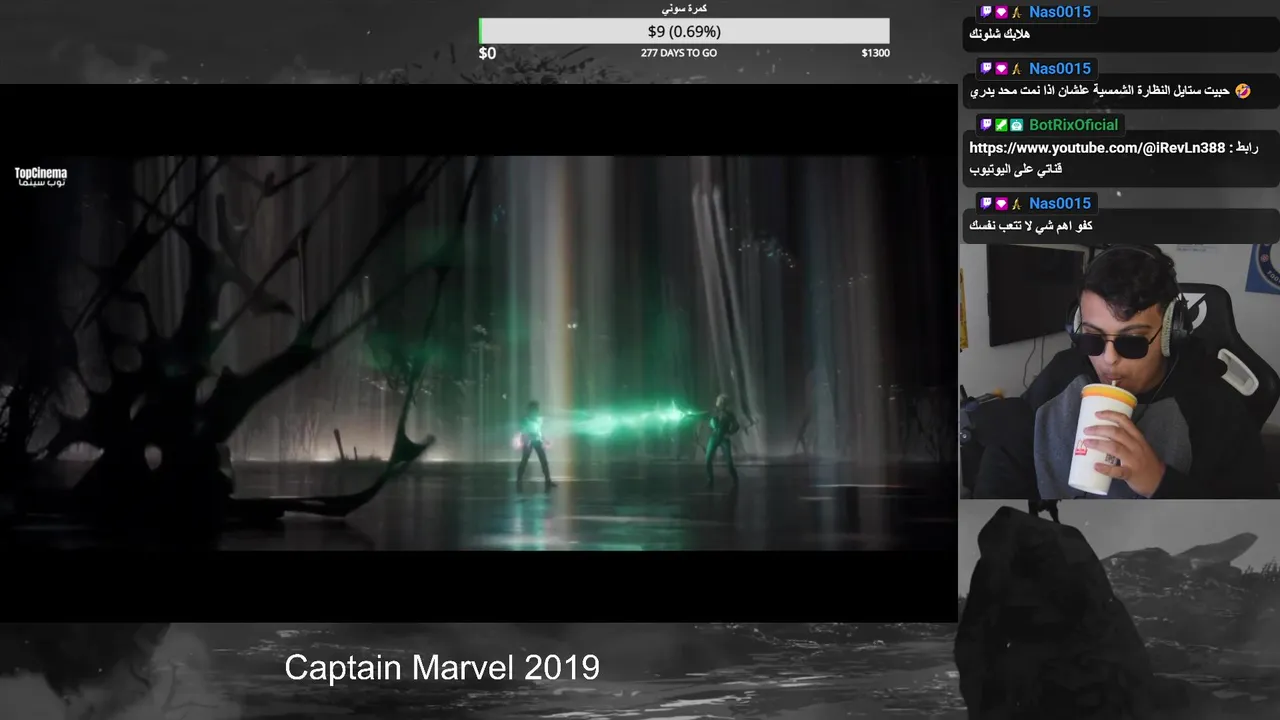The image size is (1280, 720).
Task: Click Twitch badge on the sunglasses-style message
Action: [x=986, y=69]
